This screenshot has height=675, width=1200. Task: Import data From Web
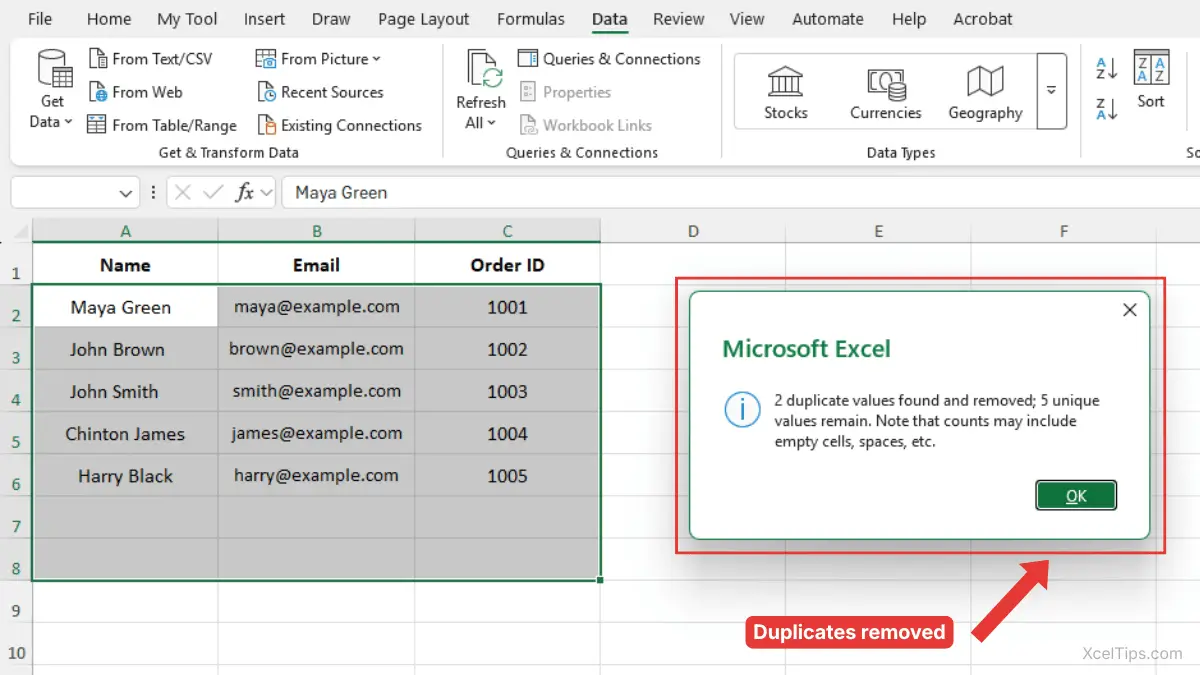point(135,92)
